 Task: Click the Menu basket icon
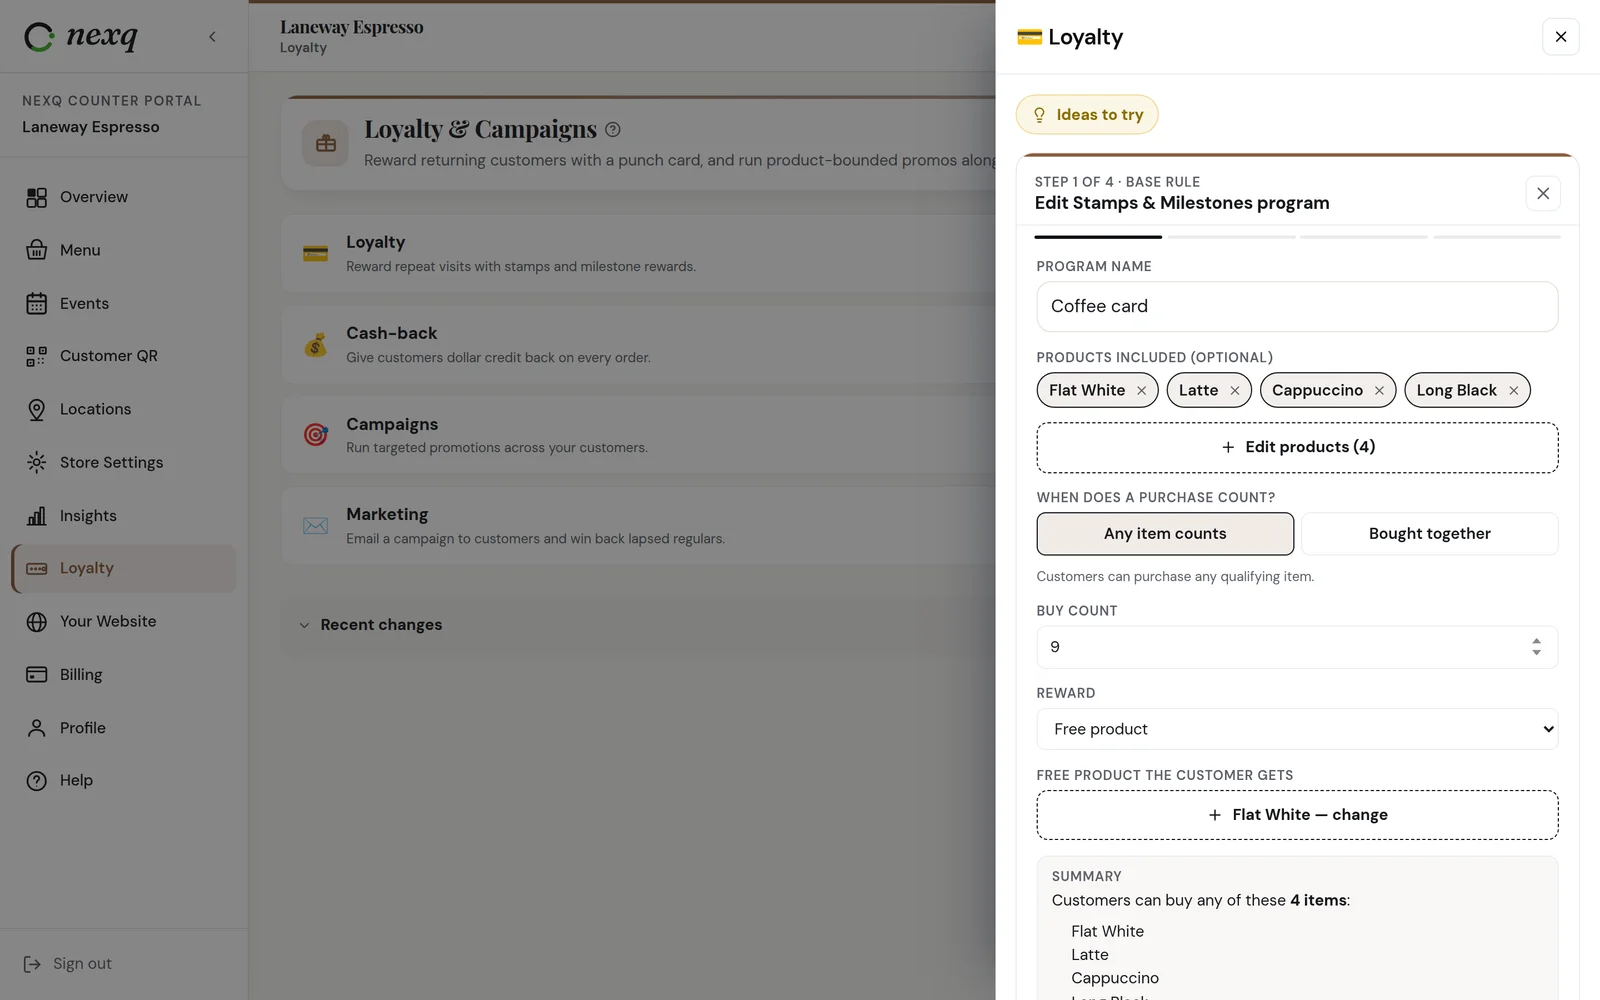[37, 250]
